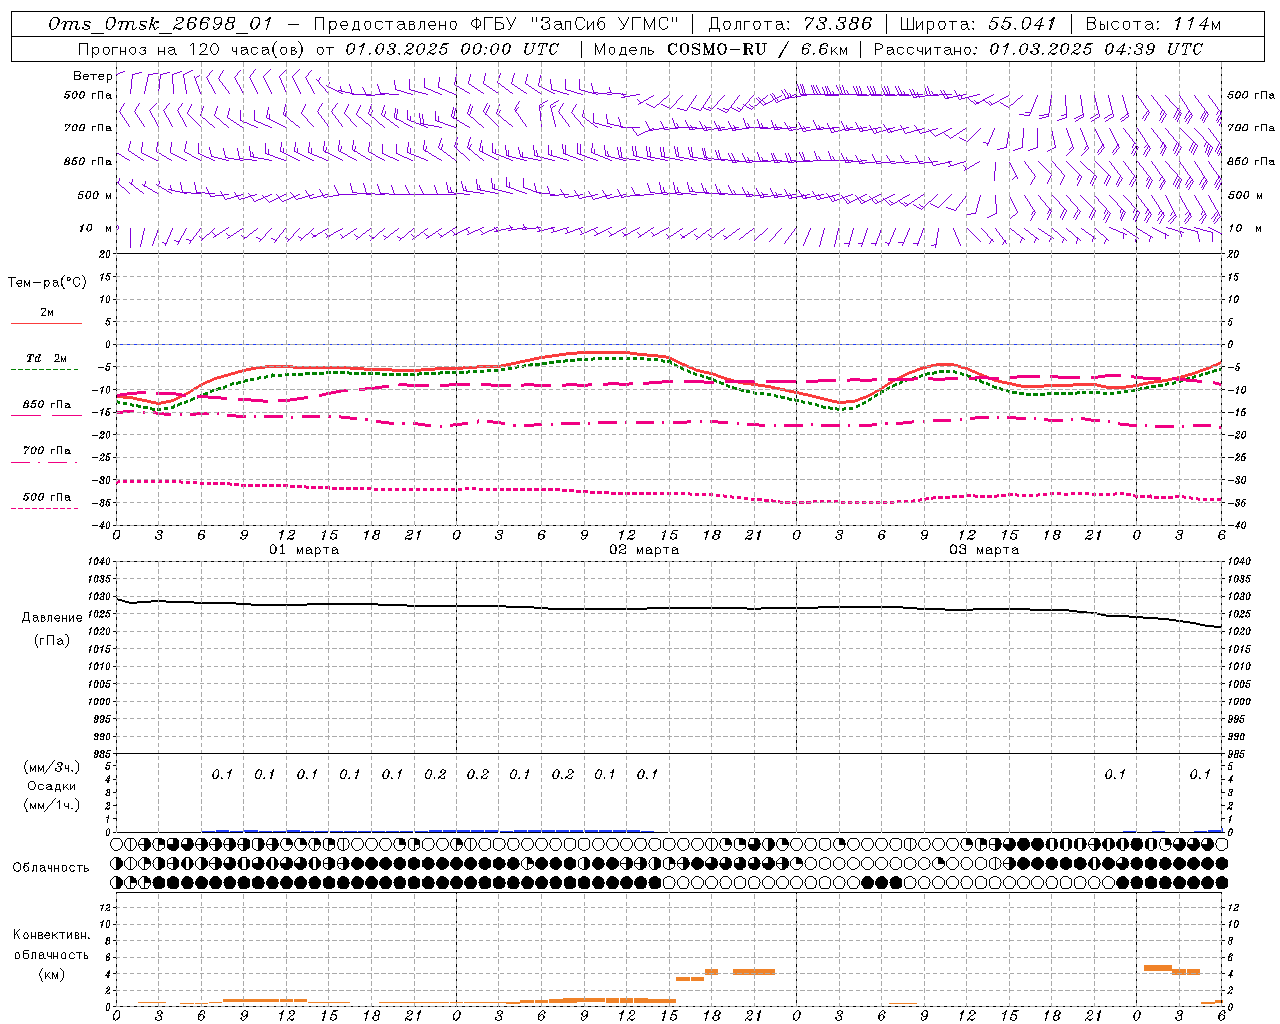Click the 01 марта date label

tap(304, 550)
